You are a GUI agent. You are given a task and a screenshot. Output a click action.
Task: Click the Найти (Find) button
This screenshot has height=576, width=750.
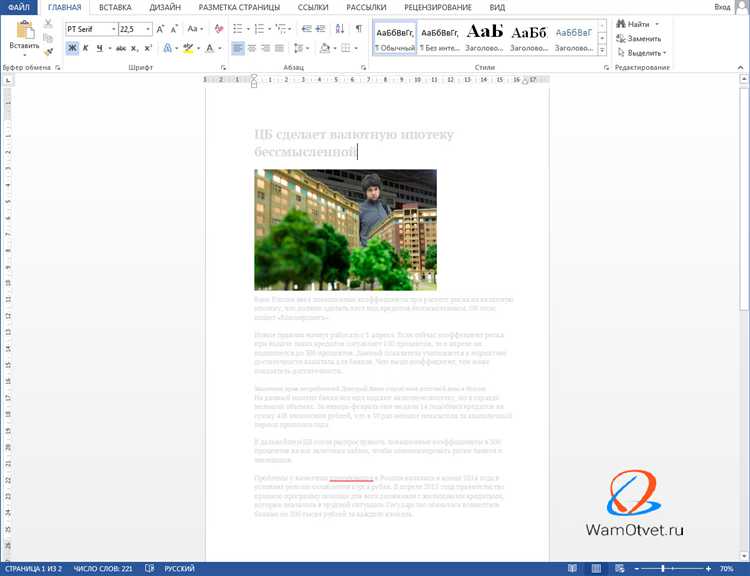pyautogui.click(x=638, y=24)
